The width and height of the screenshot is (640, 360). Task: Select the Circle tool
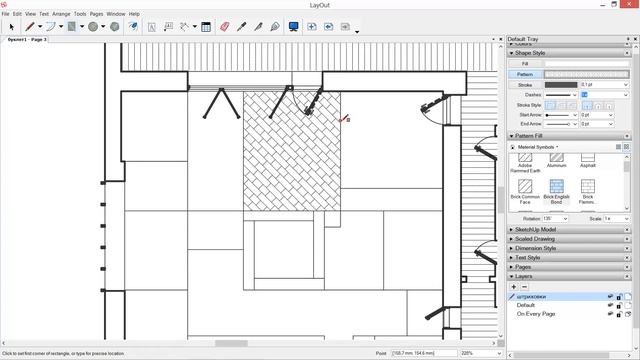click(93, 27)
